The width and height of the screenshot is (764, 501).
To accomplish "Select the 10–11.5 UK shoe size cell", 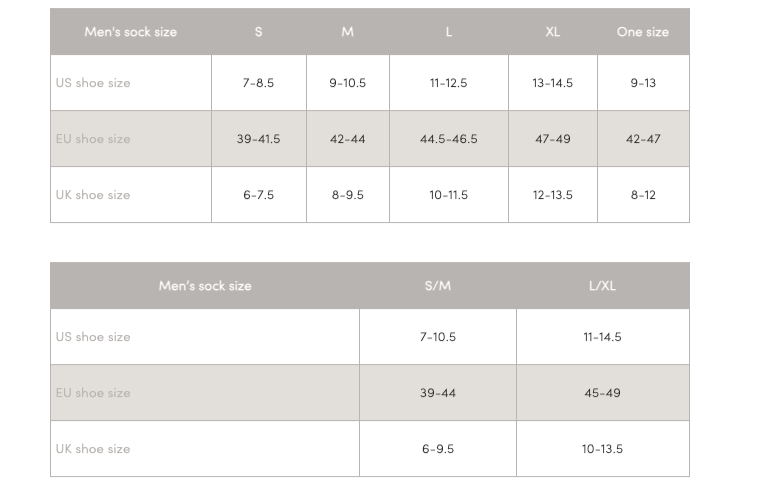I will click(449, 195).
